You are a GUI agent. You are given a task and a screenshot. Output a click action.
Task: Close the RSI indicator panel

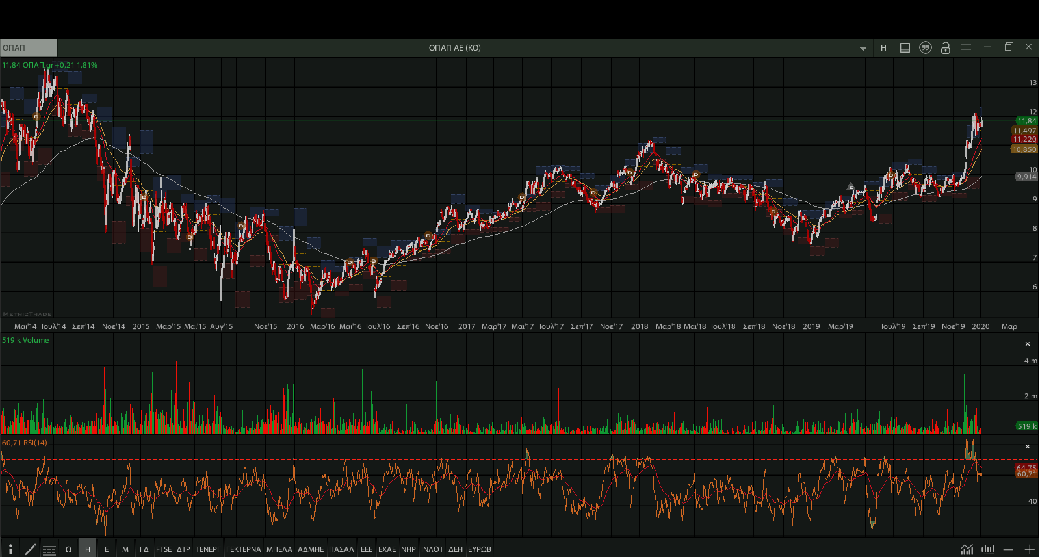coord(1027,445)
